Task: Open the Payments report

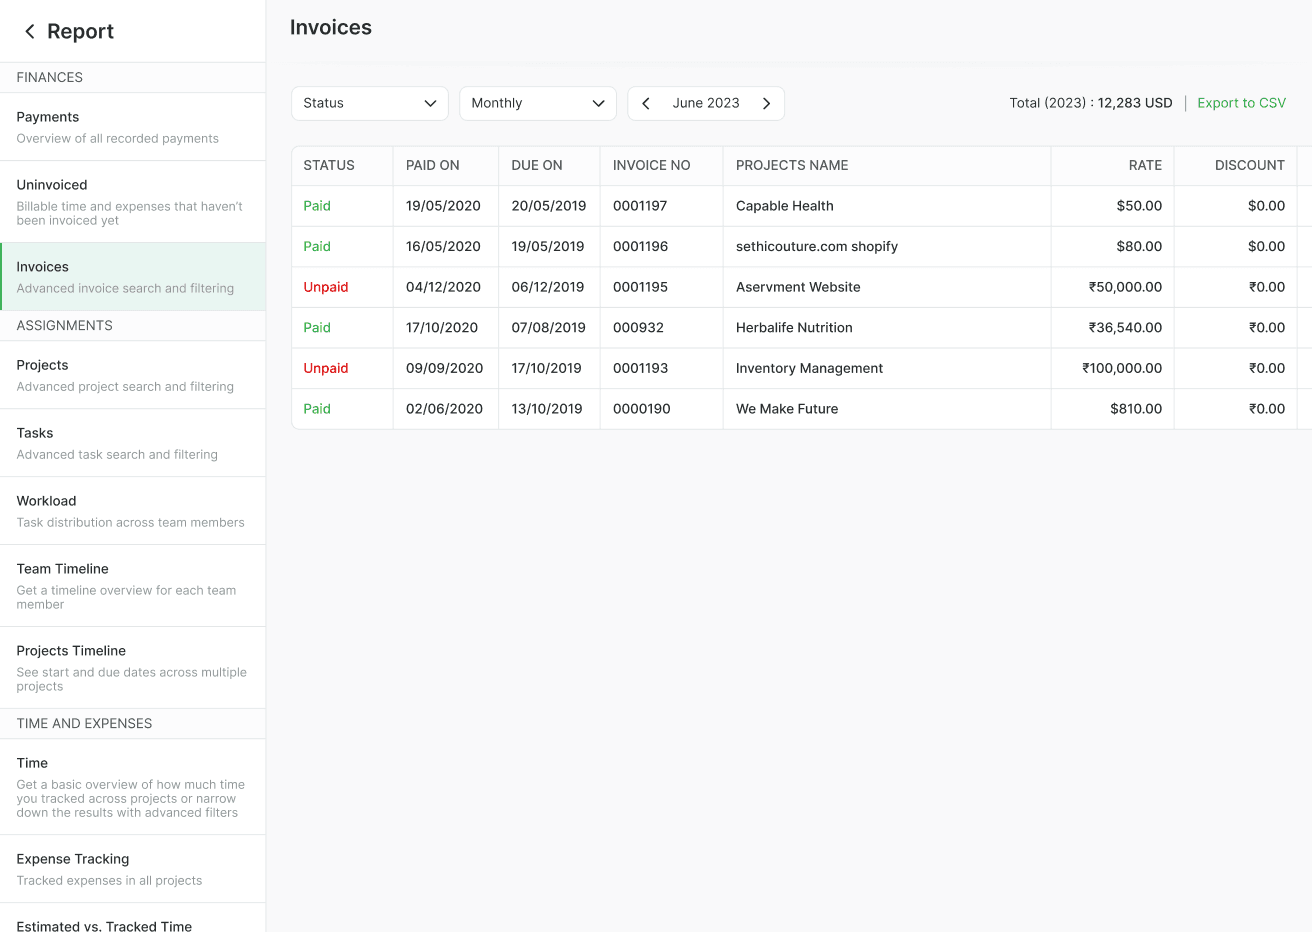Action: (x=47, y=117)
